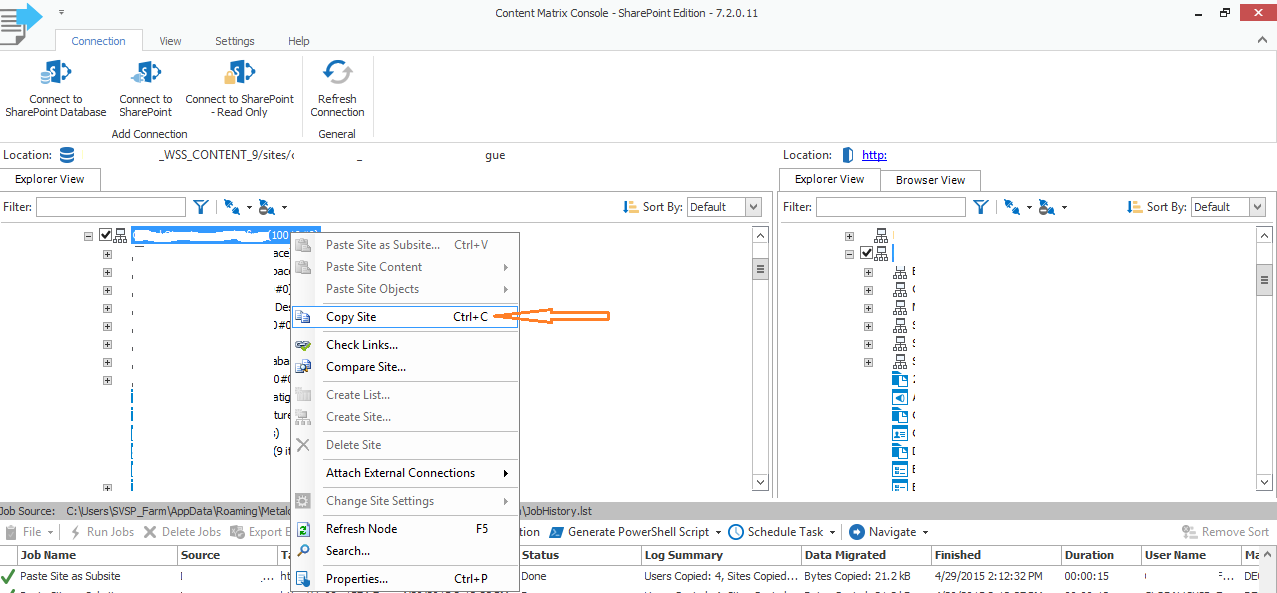Screen dimensions: 1277x593
Task: Click the Delete Site X icon in context menu
Action: point(303,445)
